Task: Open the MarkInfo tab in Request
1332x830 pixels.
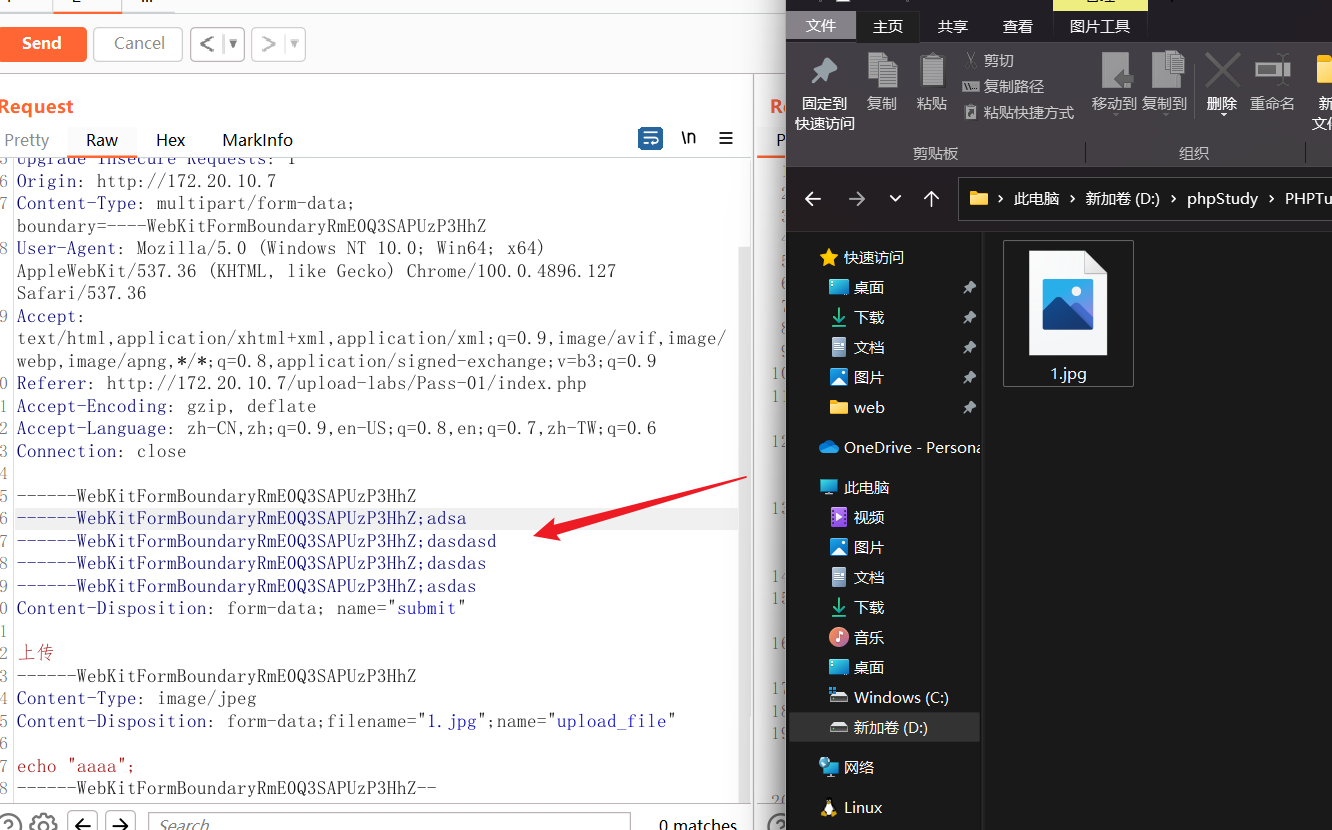Action: (258, 140)
